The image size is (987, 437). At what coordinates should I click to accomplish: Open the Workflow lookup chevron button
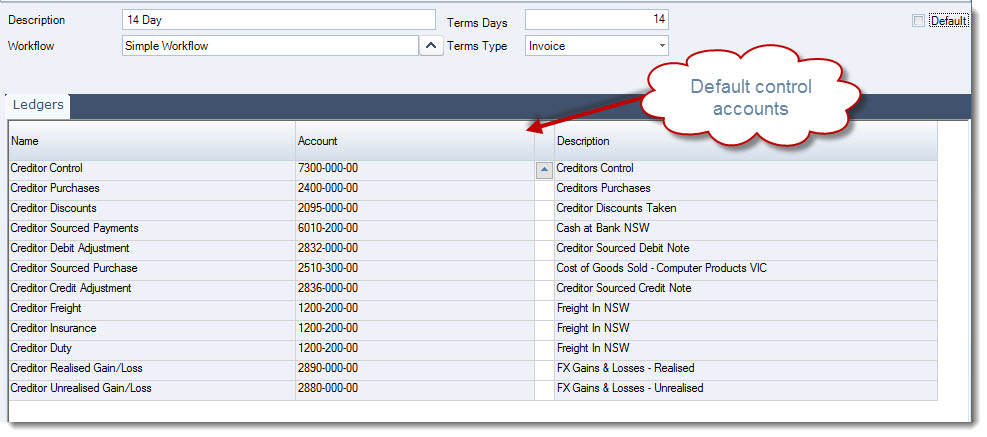pyautogui.click(x=431, y=46)
